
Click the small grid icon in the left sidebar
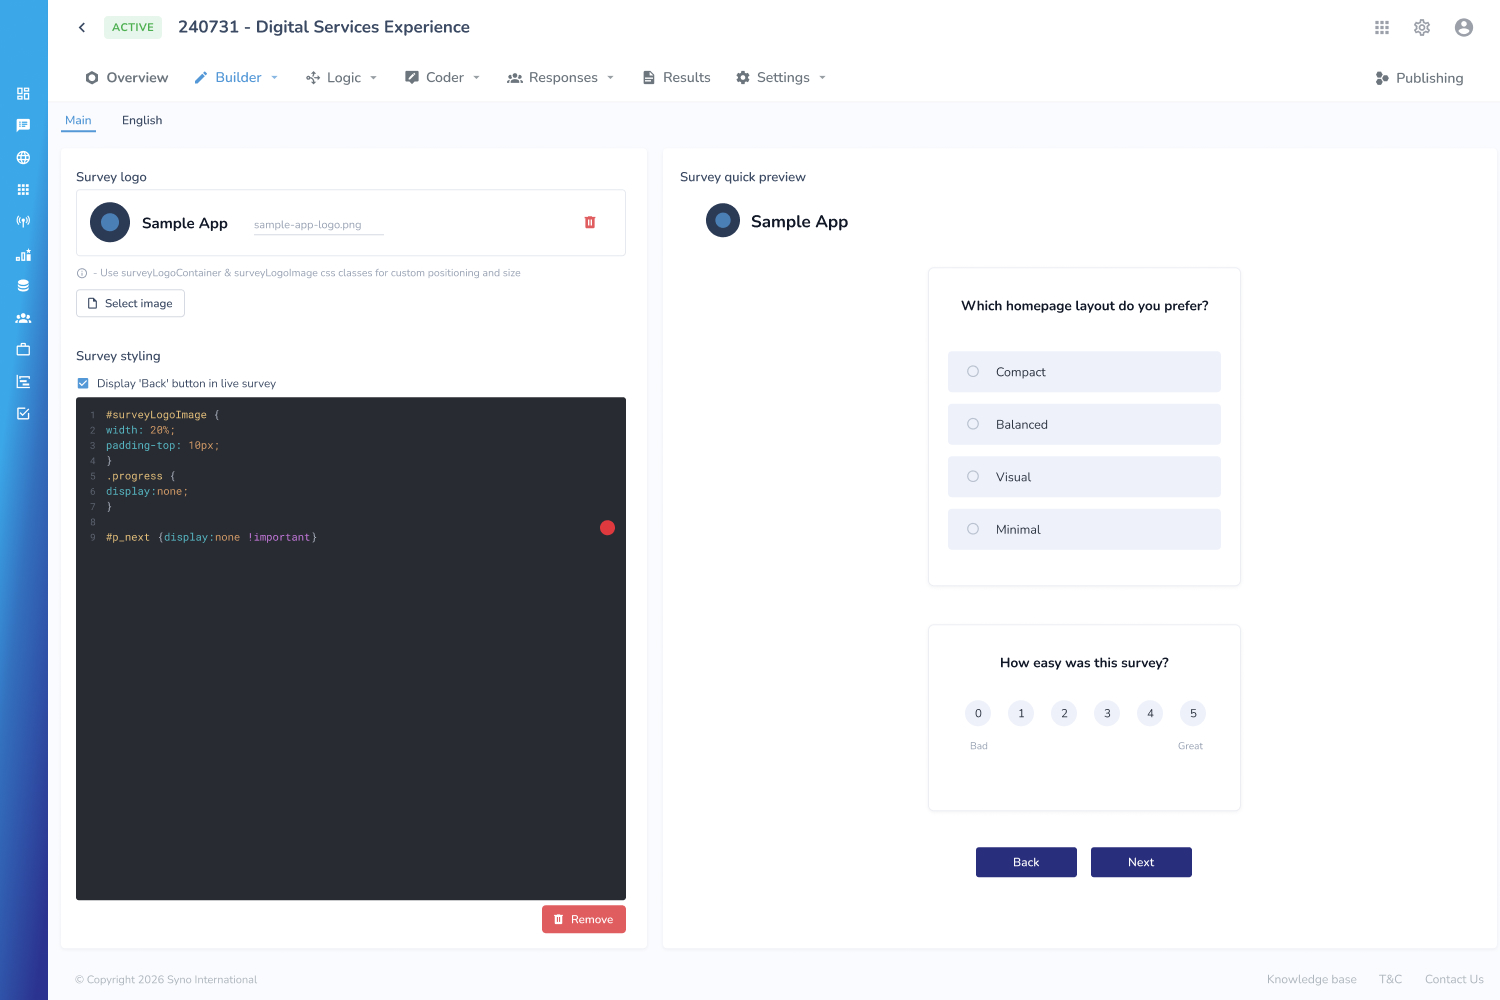click(x=23, y=189)
